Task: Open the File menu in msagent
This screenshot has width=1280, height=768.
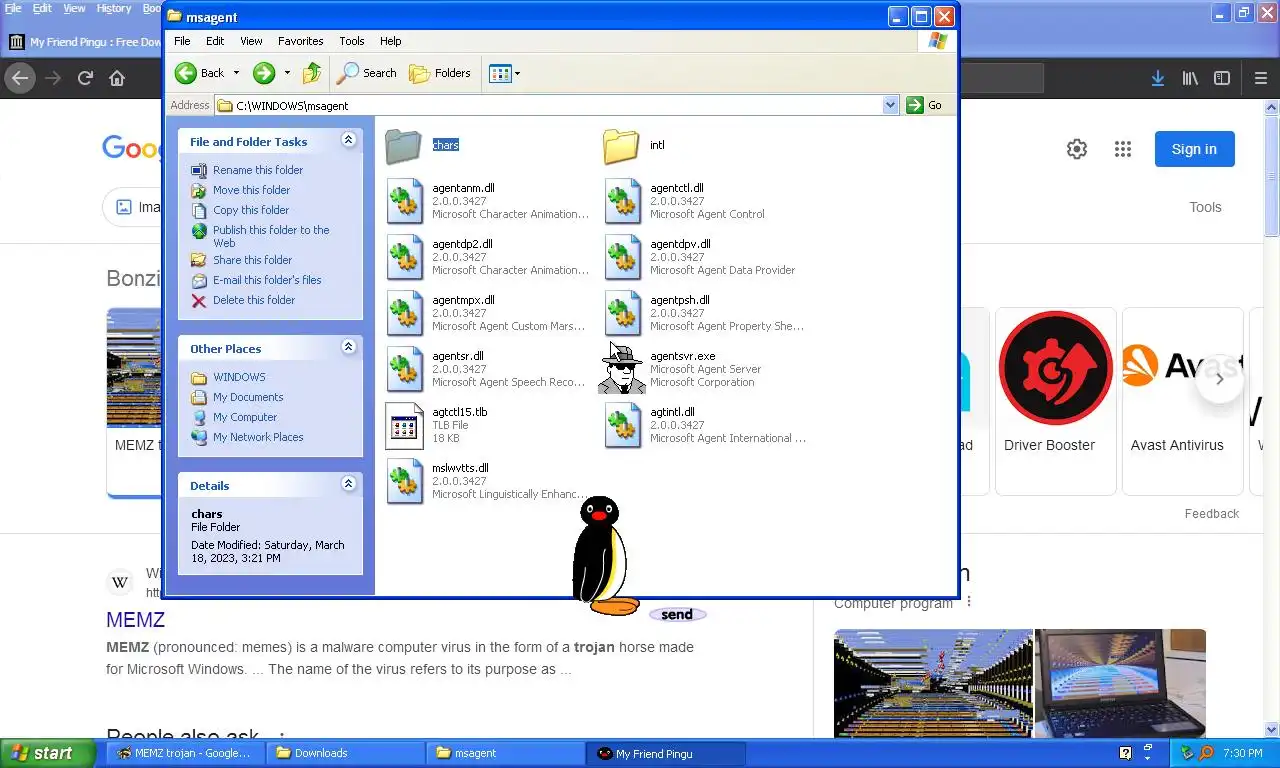Action: click(x=182, y=41)
